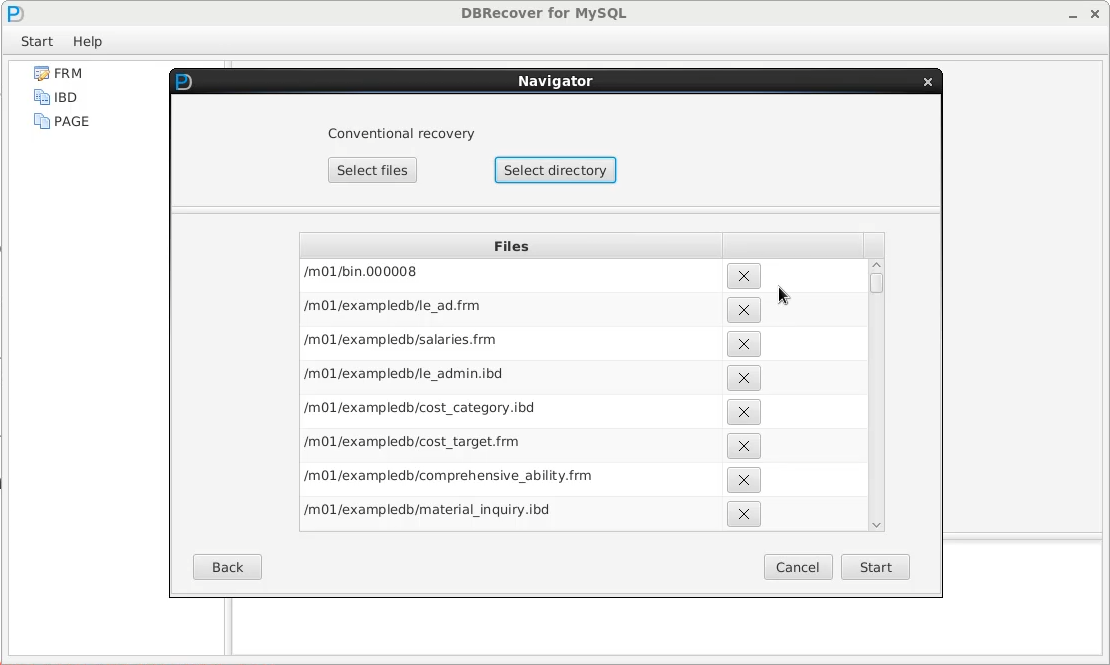Close the Navigator dialog
1110x665 pixels.
tap(927, 82)
